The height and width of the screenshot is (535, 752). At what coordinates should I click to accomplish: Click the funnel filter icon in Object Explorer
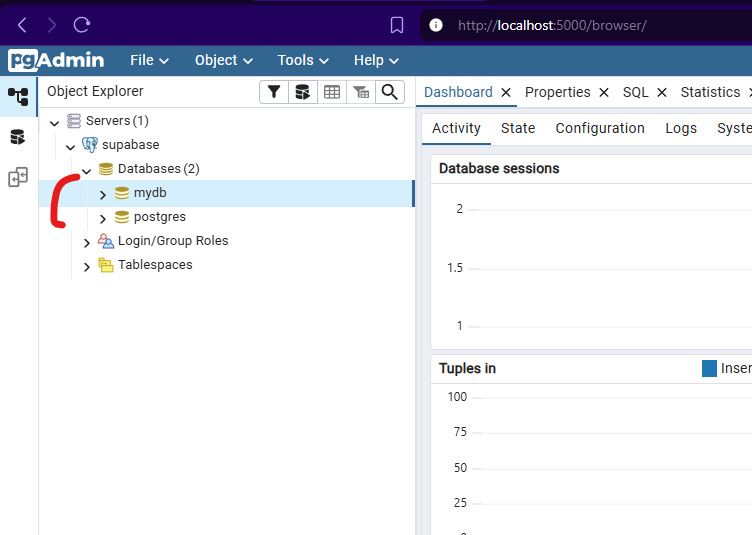[273, 92]
